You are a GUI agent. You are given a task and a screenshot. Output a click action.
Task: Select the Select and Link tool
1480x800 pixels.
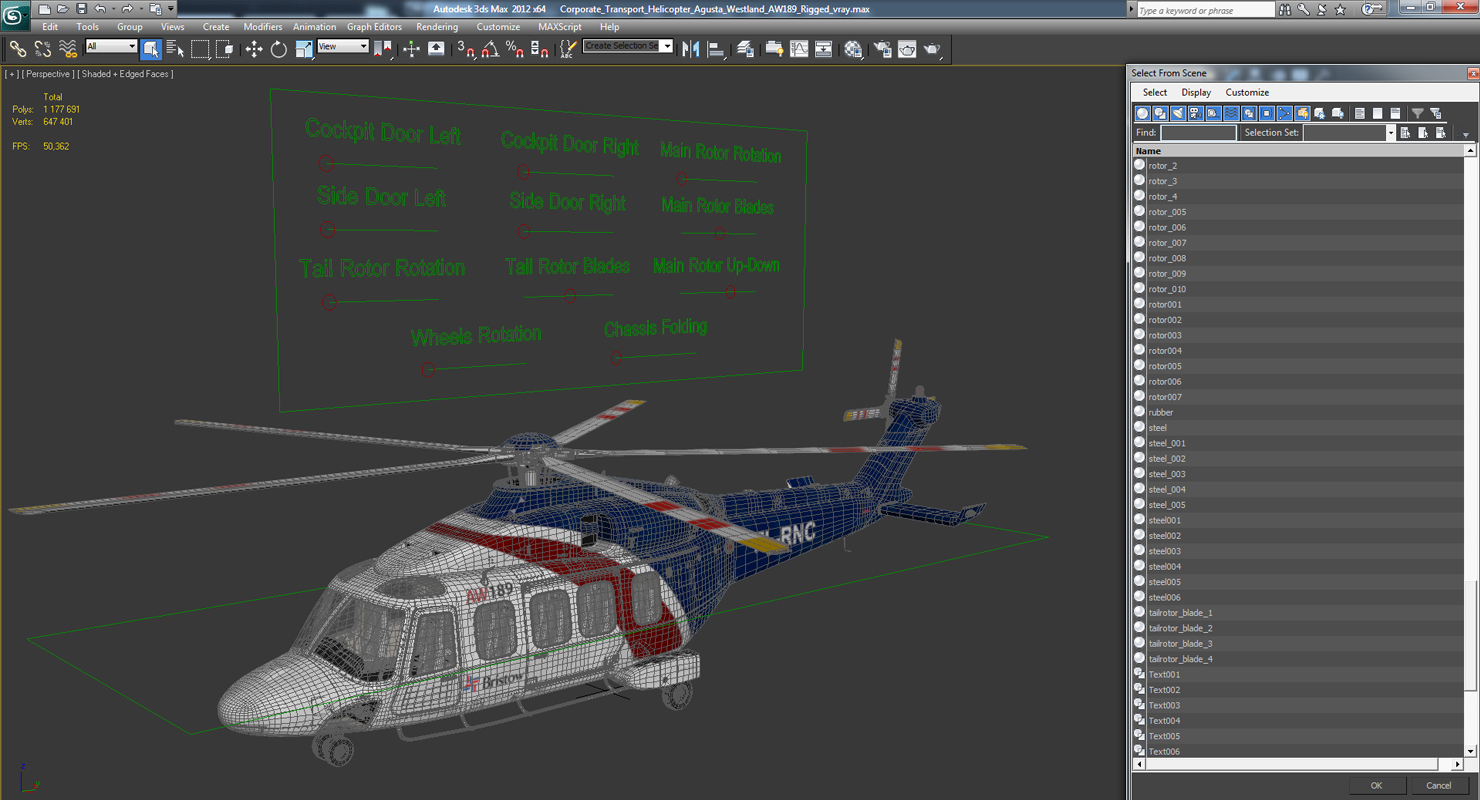[18, 49]
